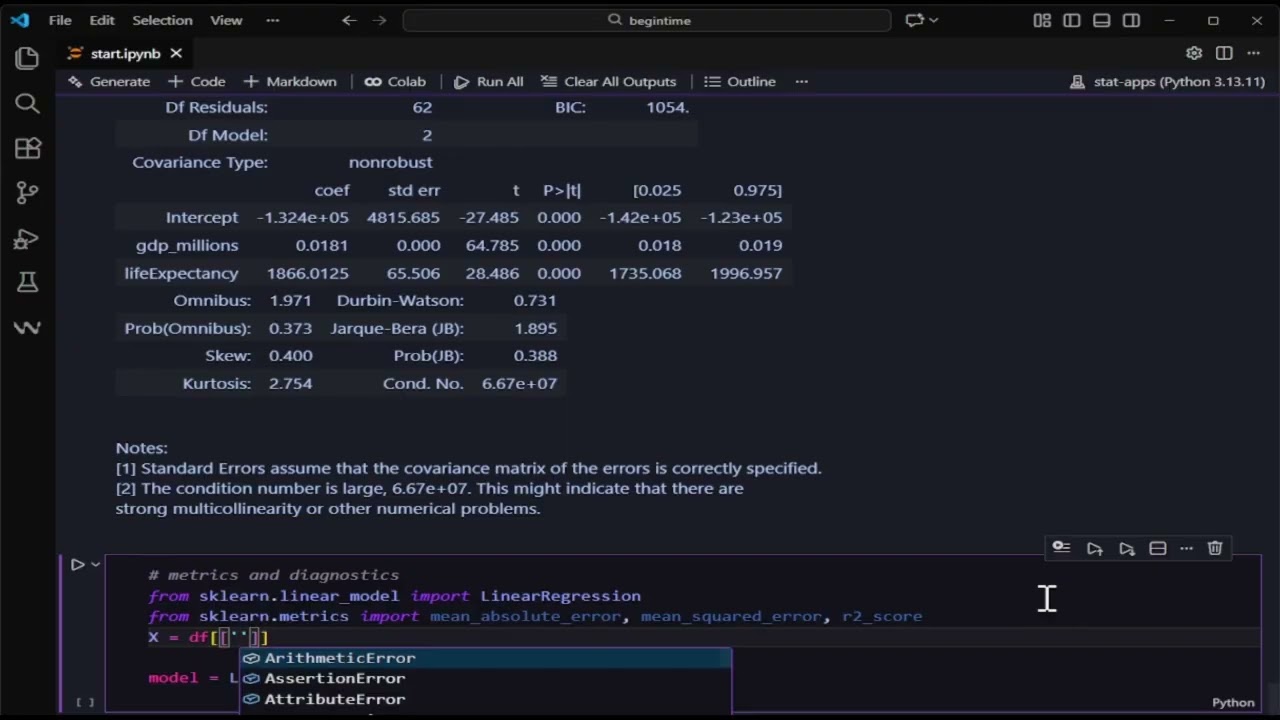
Task: Click r2_score in the import line
Action: coord(882,616)
